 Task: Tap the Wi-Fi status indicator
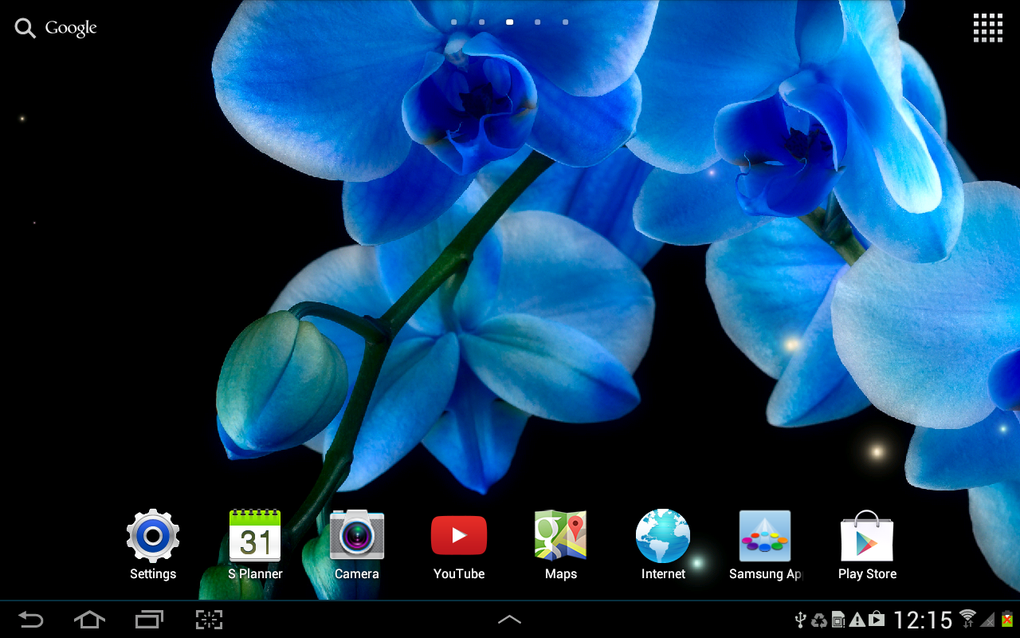tap(968, 620)
